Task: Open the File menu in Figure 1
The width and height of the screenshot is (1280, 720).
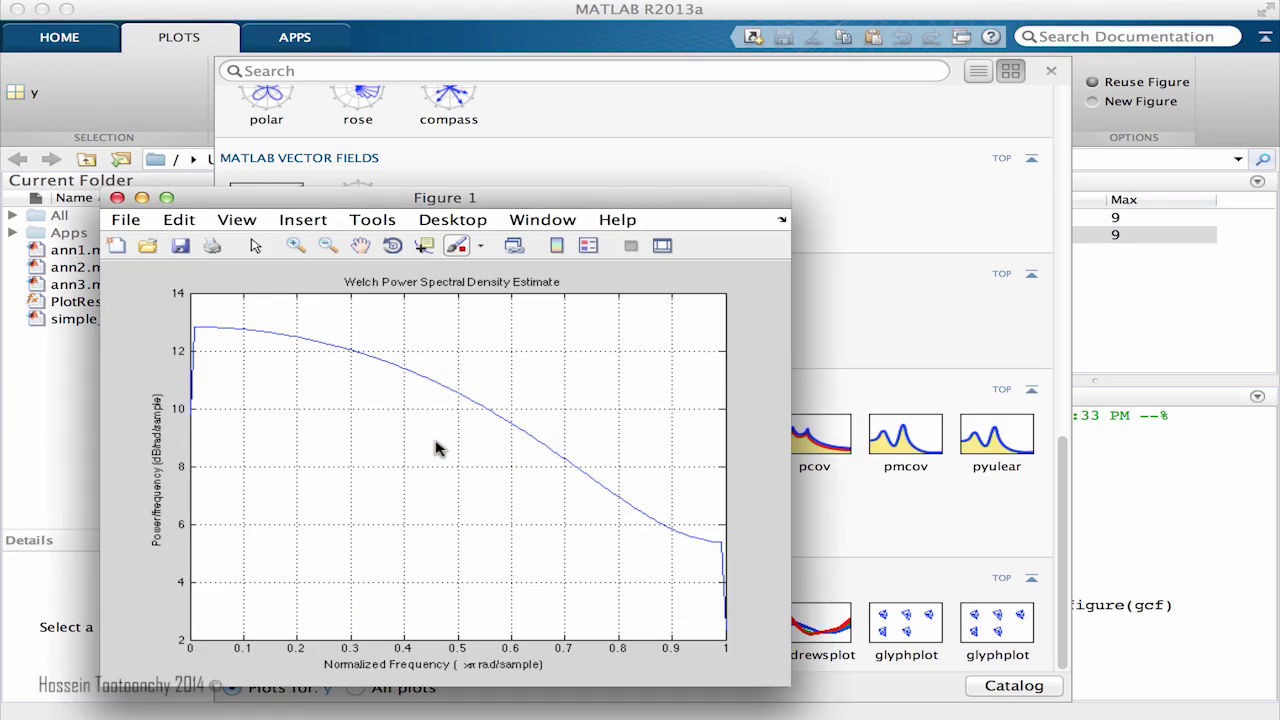Action: coord(126,220)
